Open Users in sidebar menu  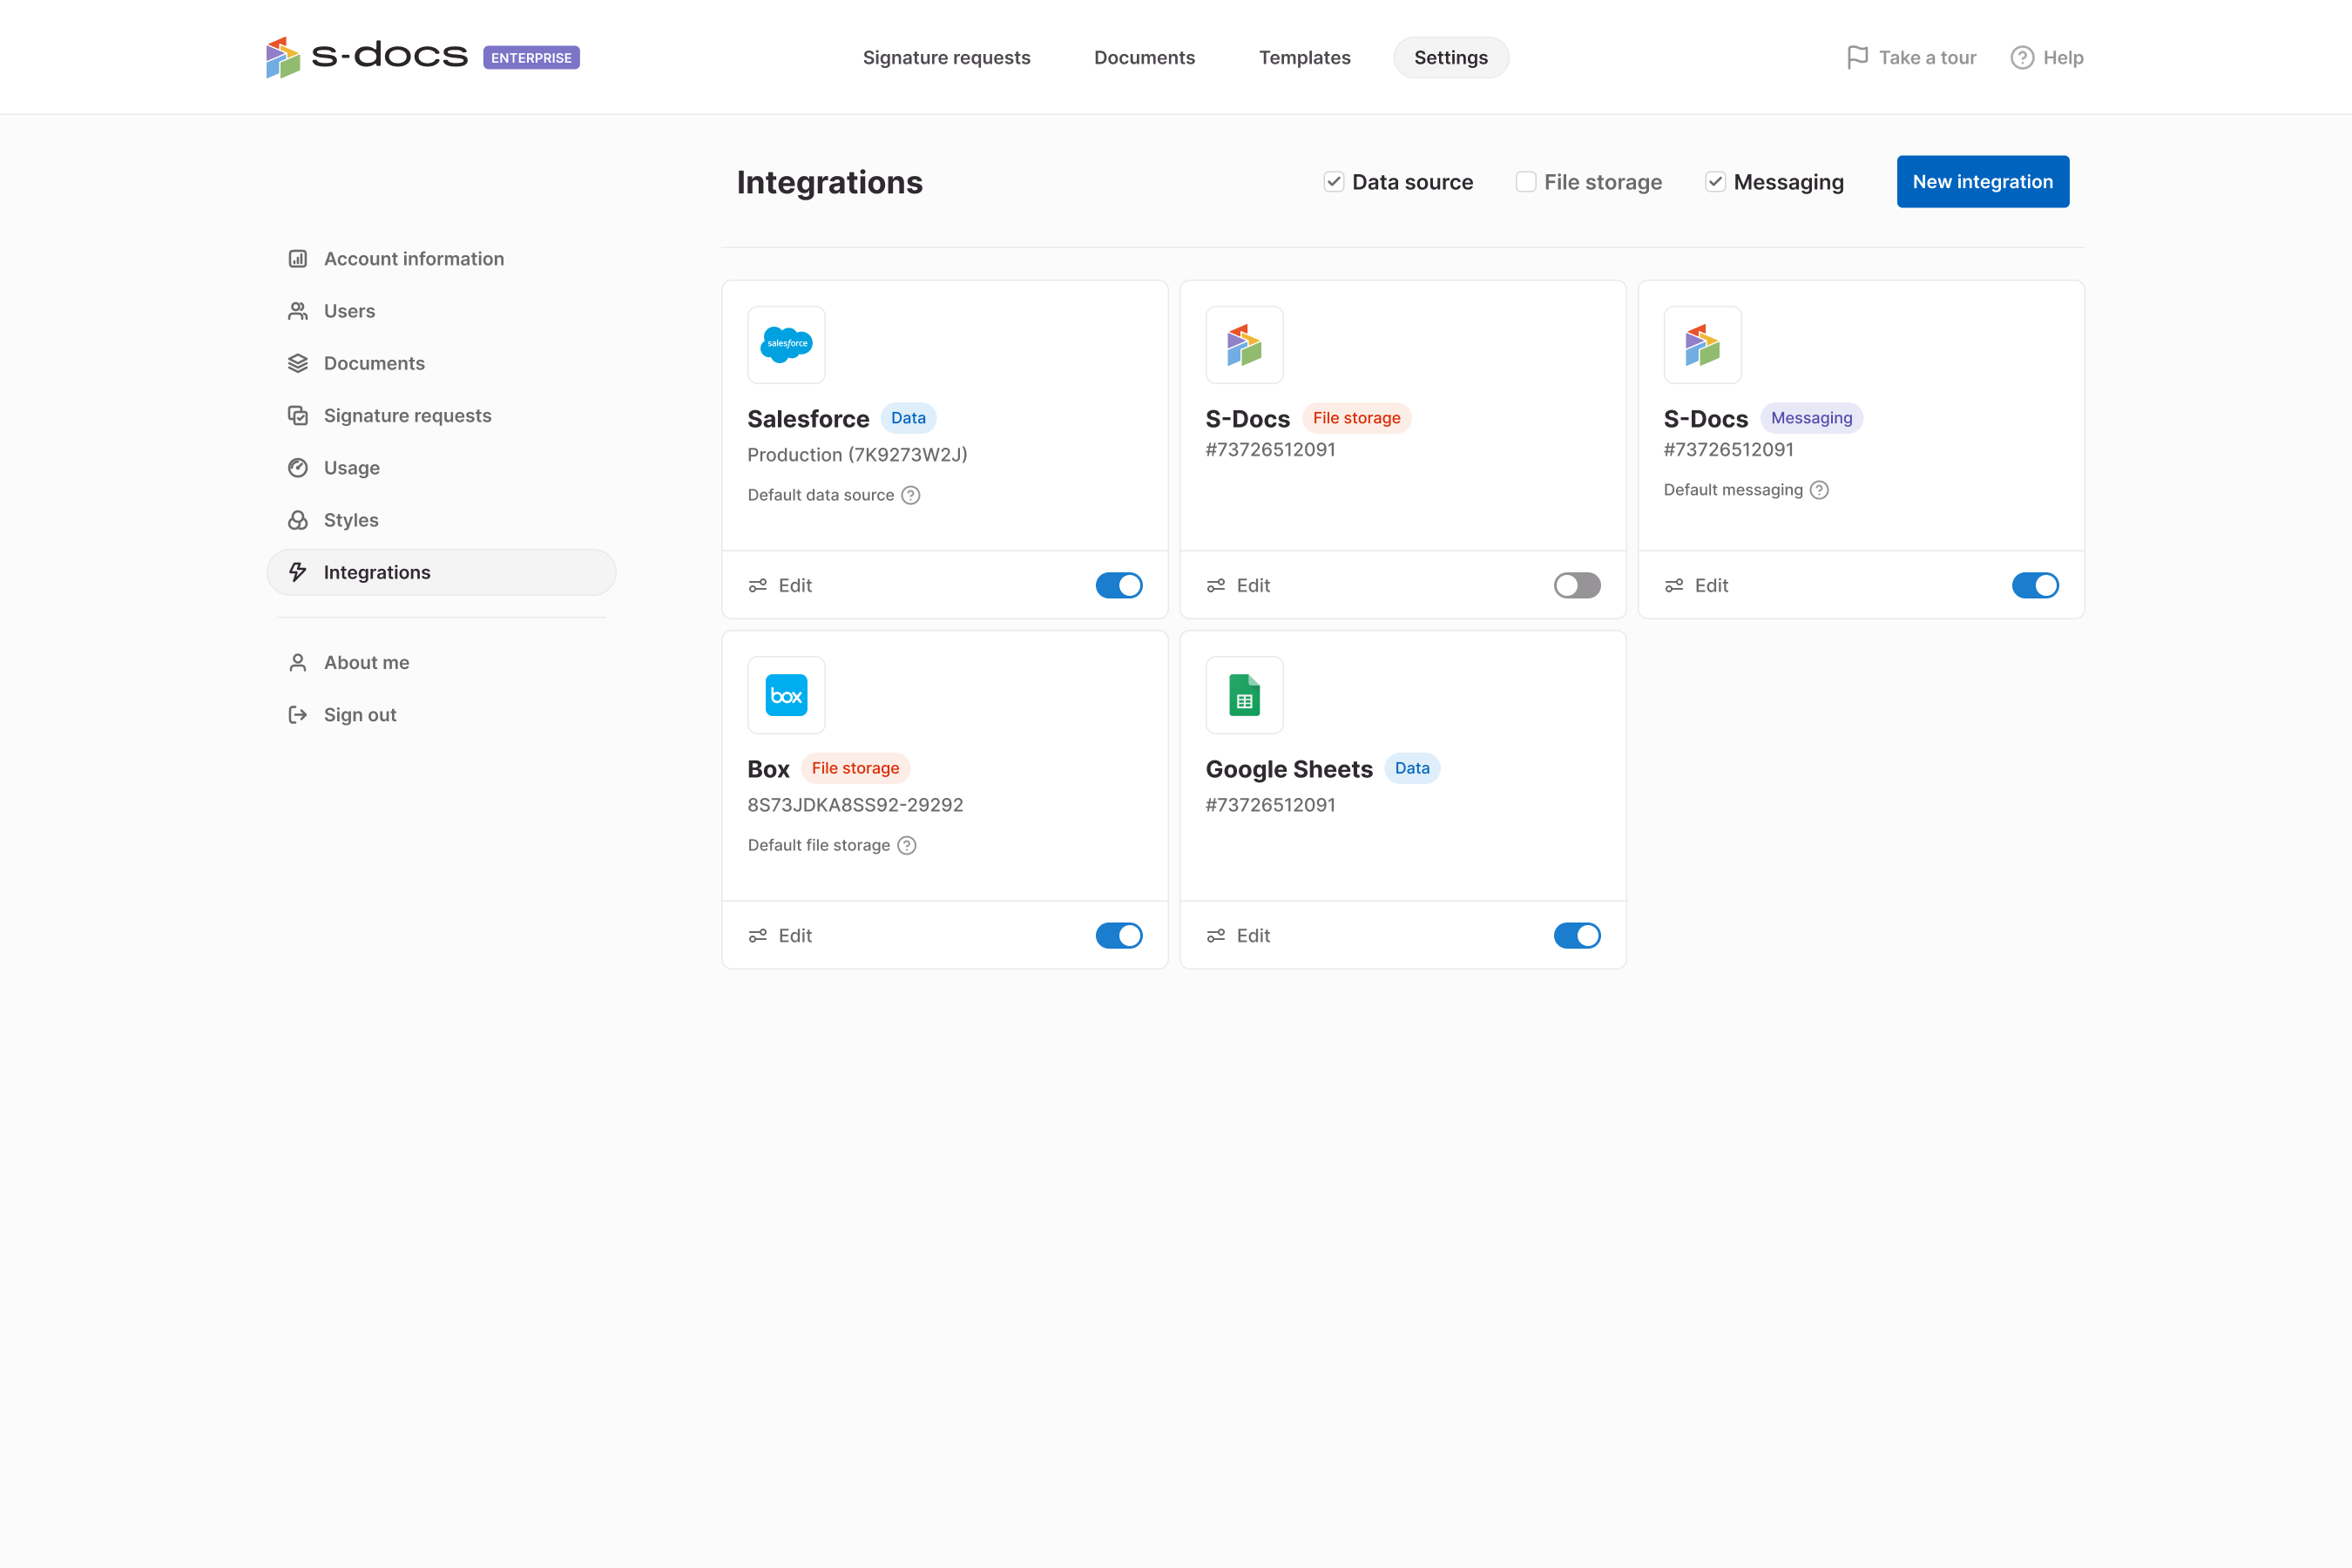tap(441, 311)
